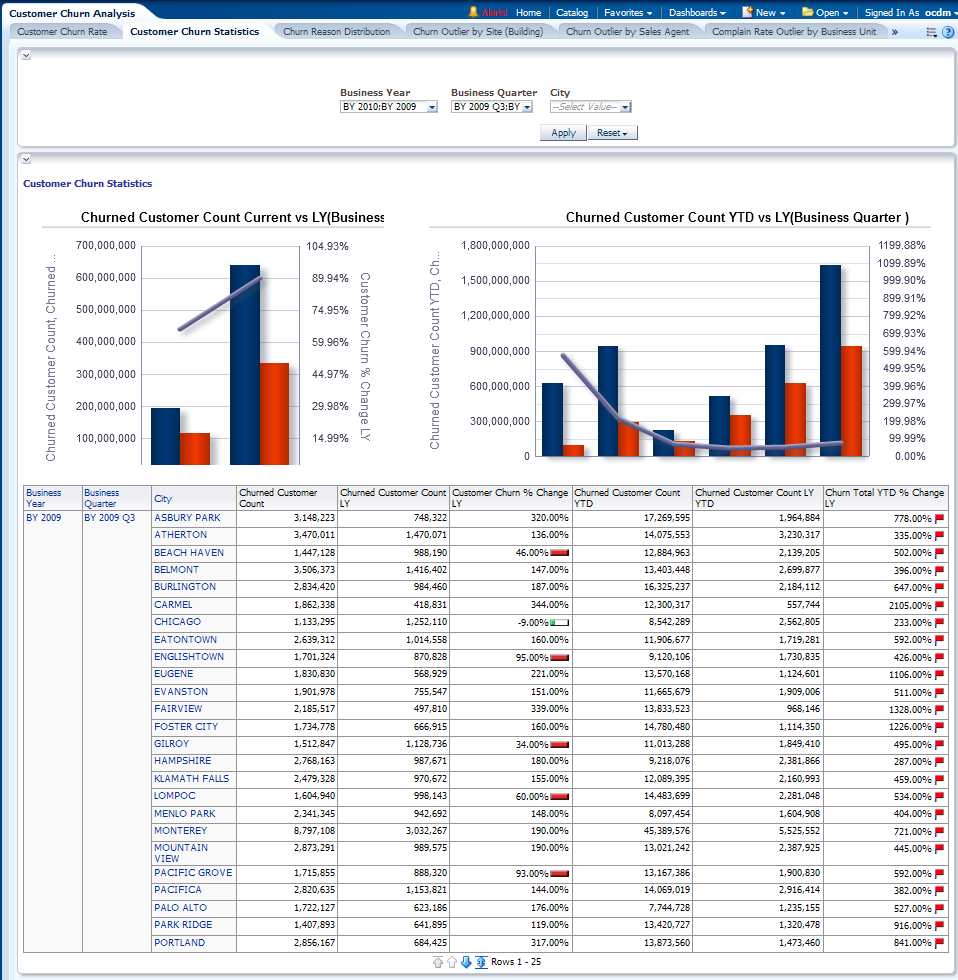Image resolution: width=958 pixels, height=980 pixels.
Task: Open the CHICAGO city link
Action: (x=177, y=622)
